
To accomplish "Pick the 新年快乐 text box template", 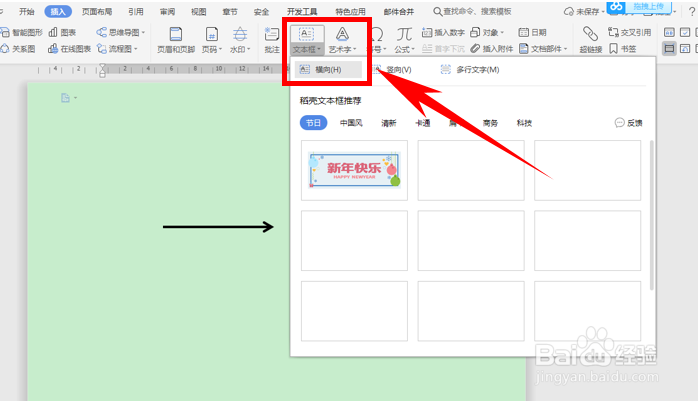I will (354, 170).
